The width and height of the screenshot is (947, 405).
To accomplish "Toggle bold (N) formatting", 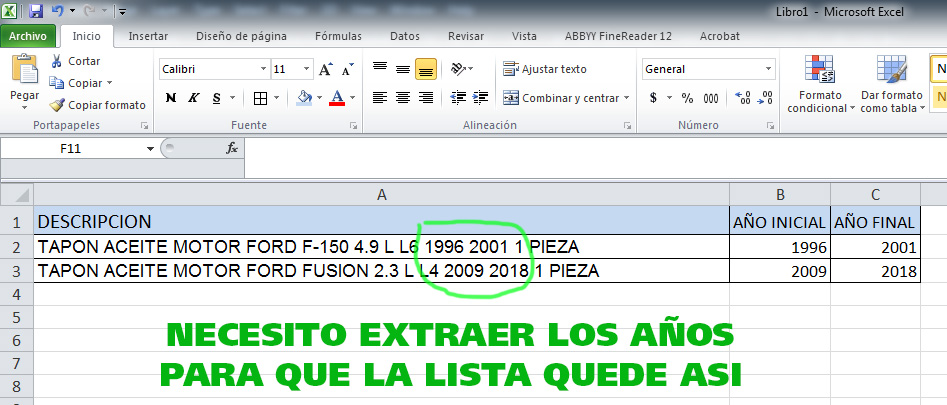I will click(171, 98).
